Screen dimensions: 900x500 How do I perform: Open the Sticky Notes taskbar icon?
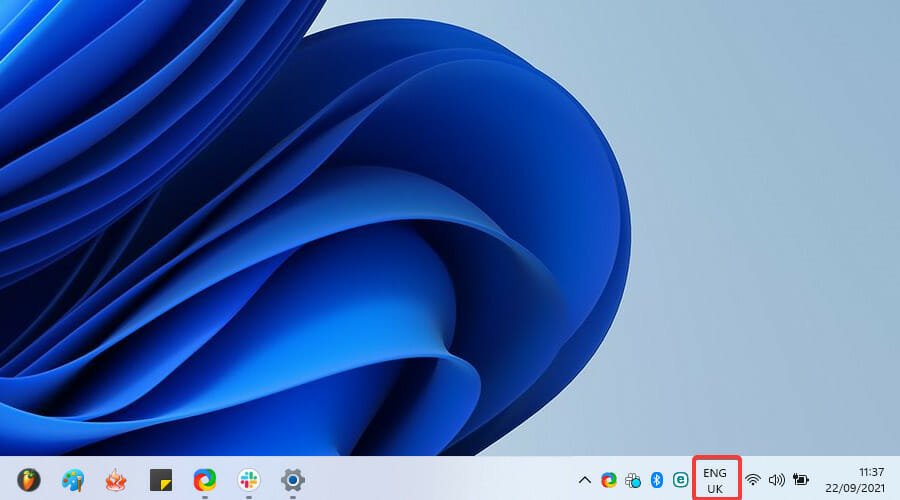(161, 479)
